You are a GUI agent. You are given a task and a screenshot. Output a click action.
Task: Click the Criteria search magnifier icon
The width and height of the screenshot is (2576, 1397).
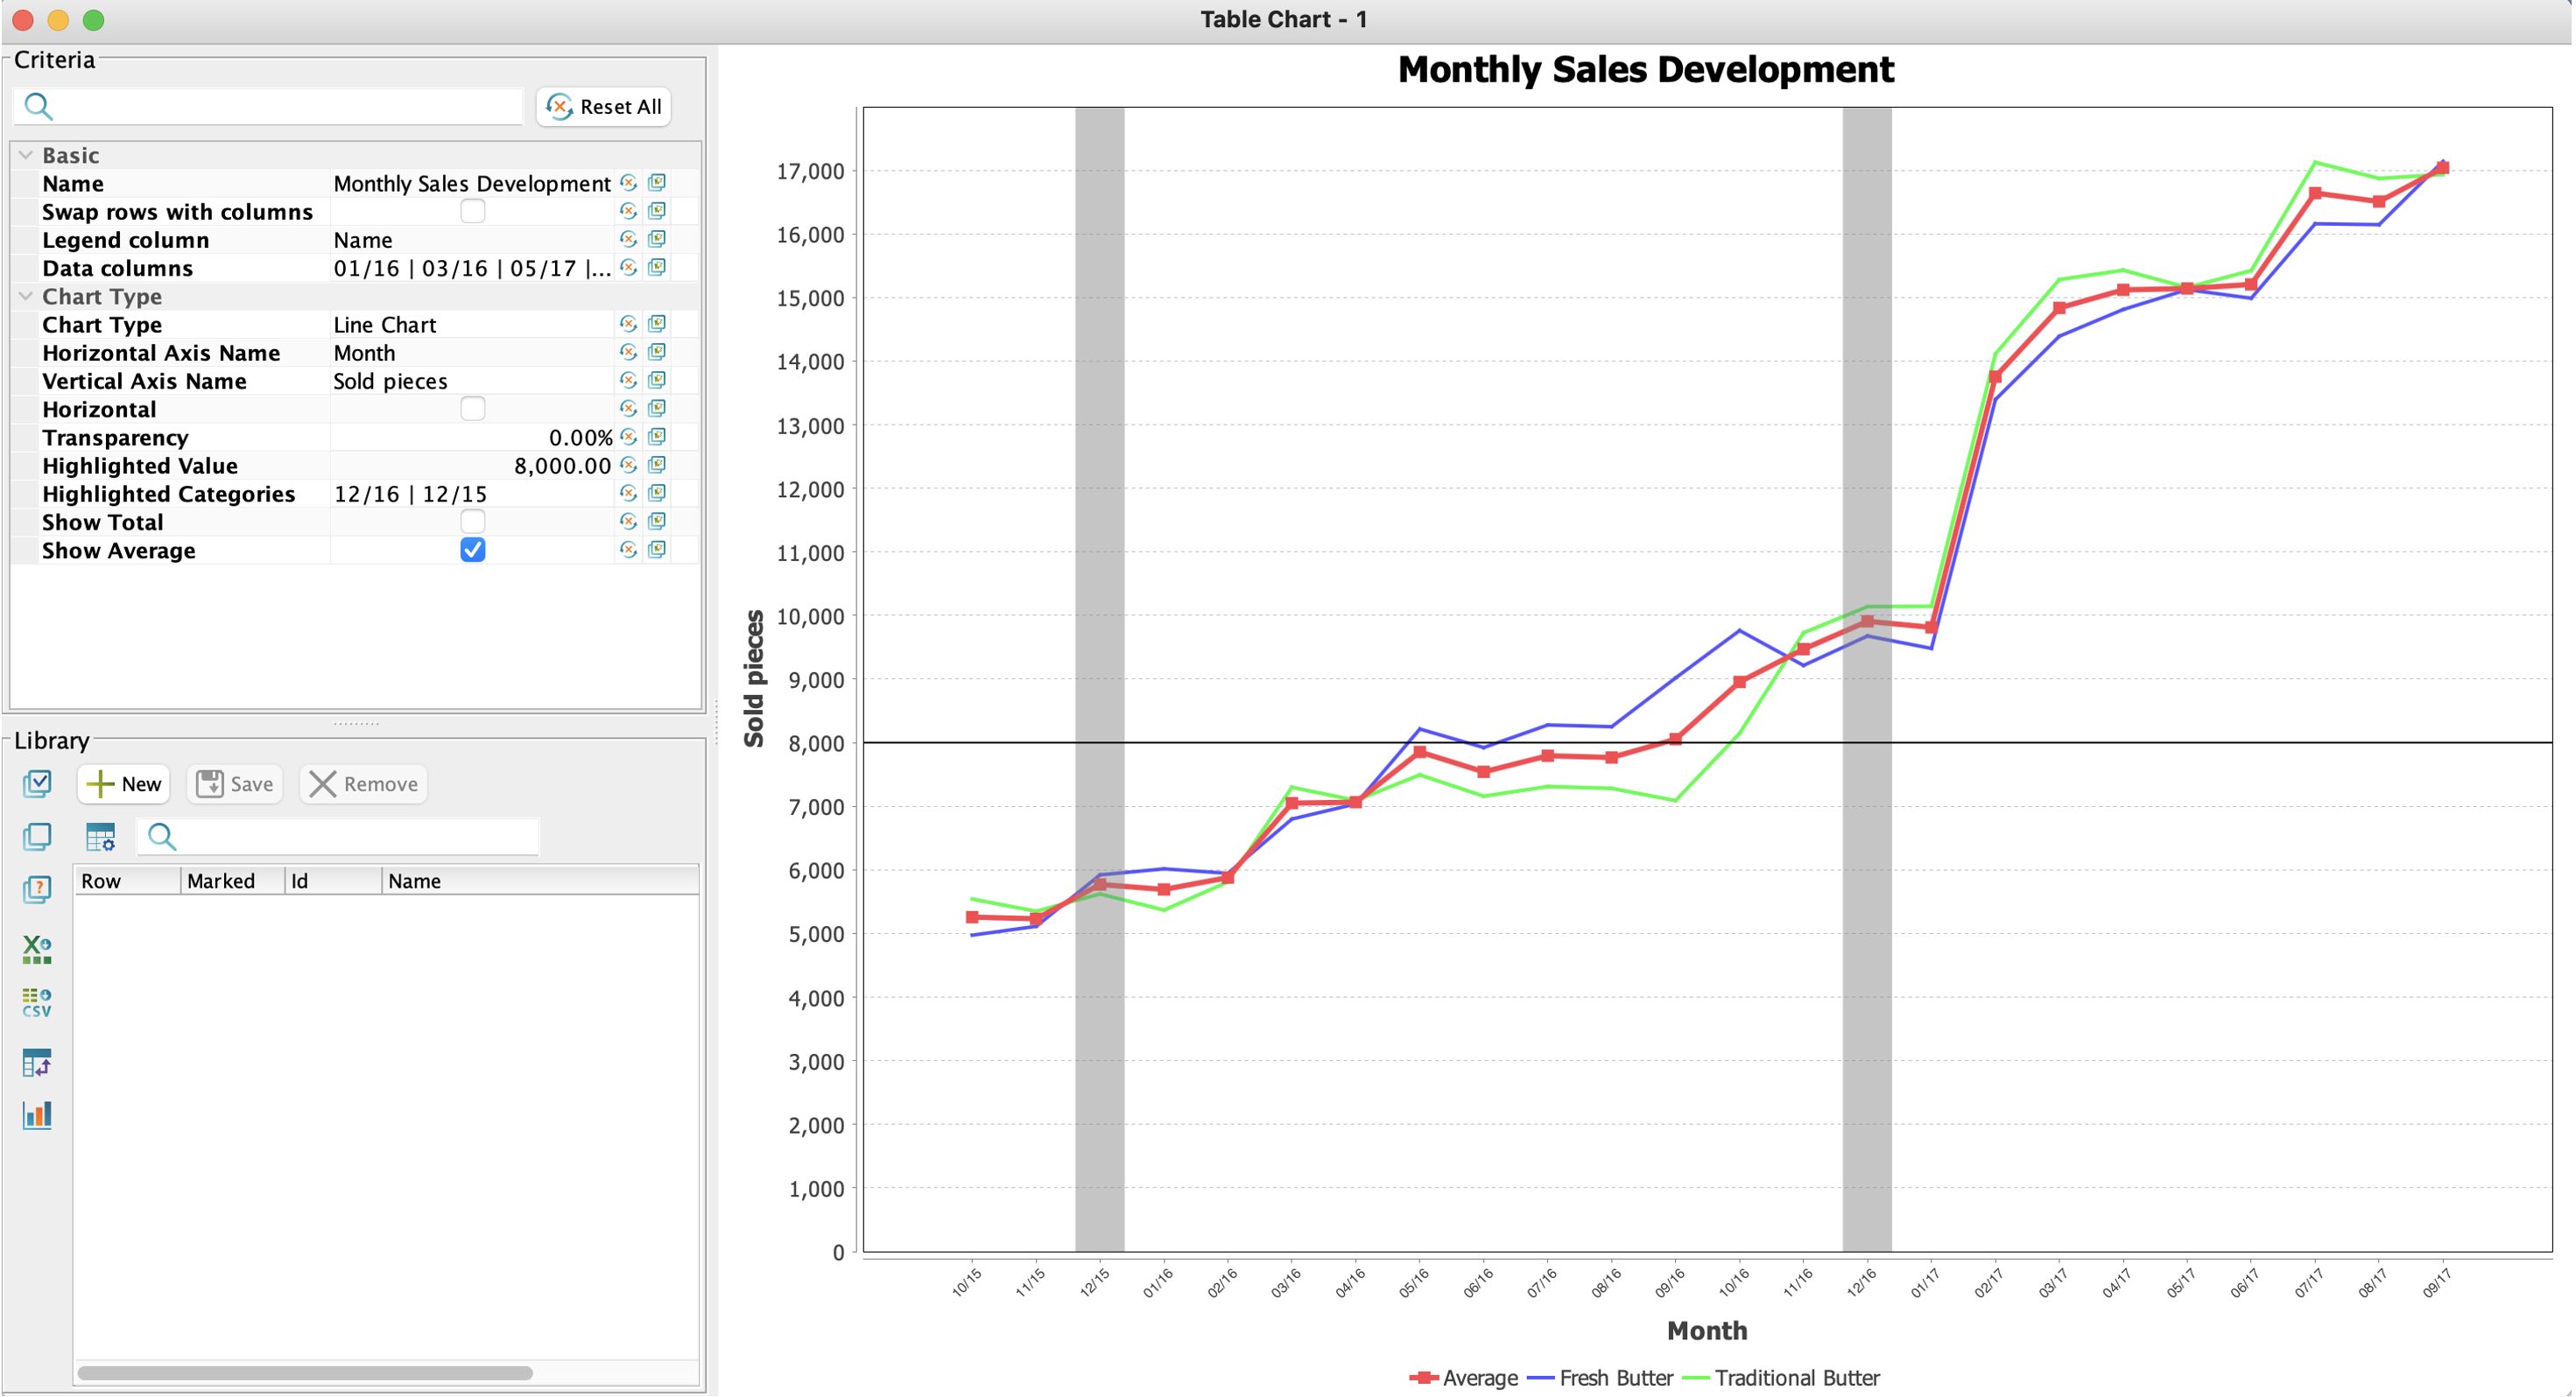coord(38,106)
